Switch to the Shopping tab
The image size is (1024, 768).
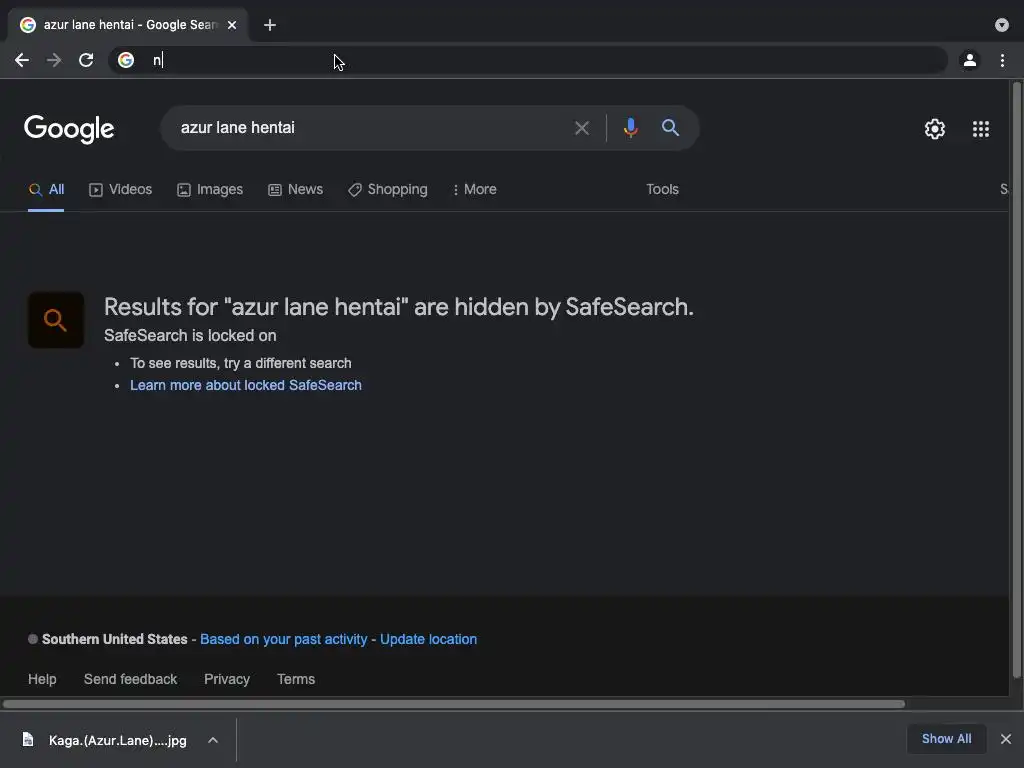tap(387, 189)
